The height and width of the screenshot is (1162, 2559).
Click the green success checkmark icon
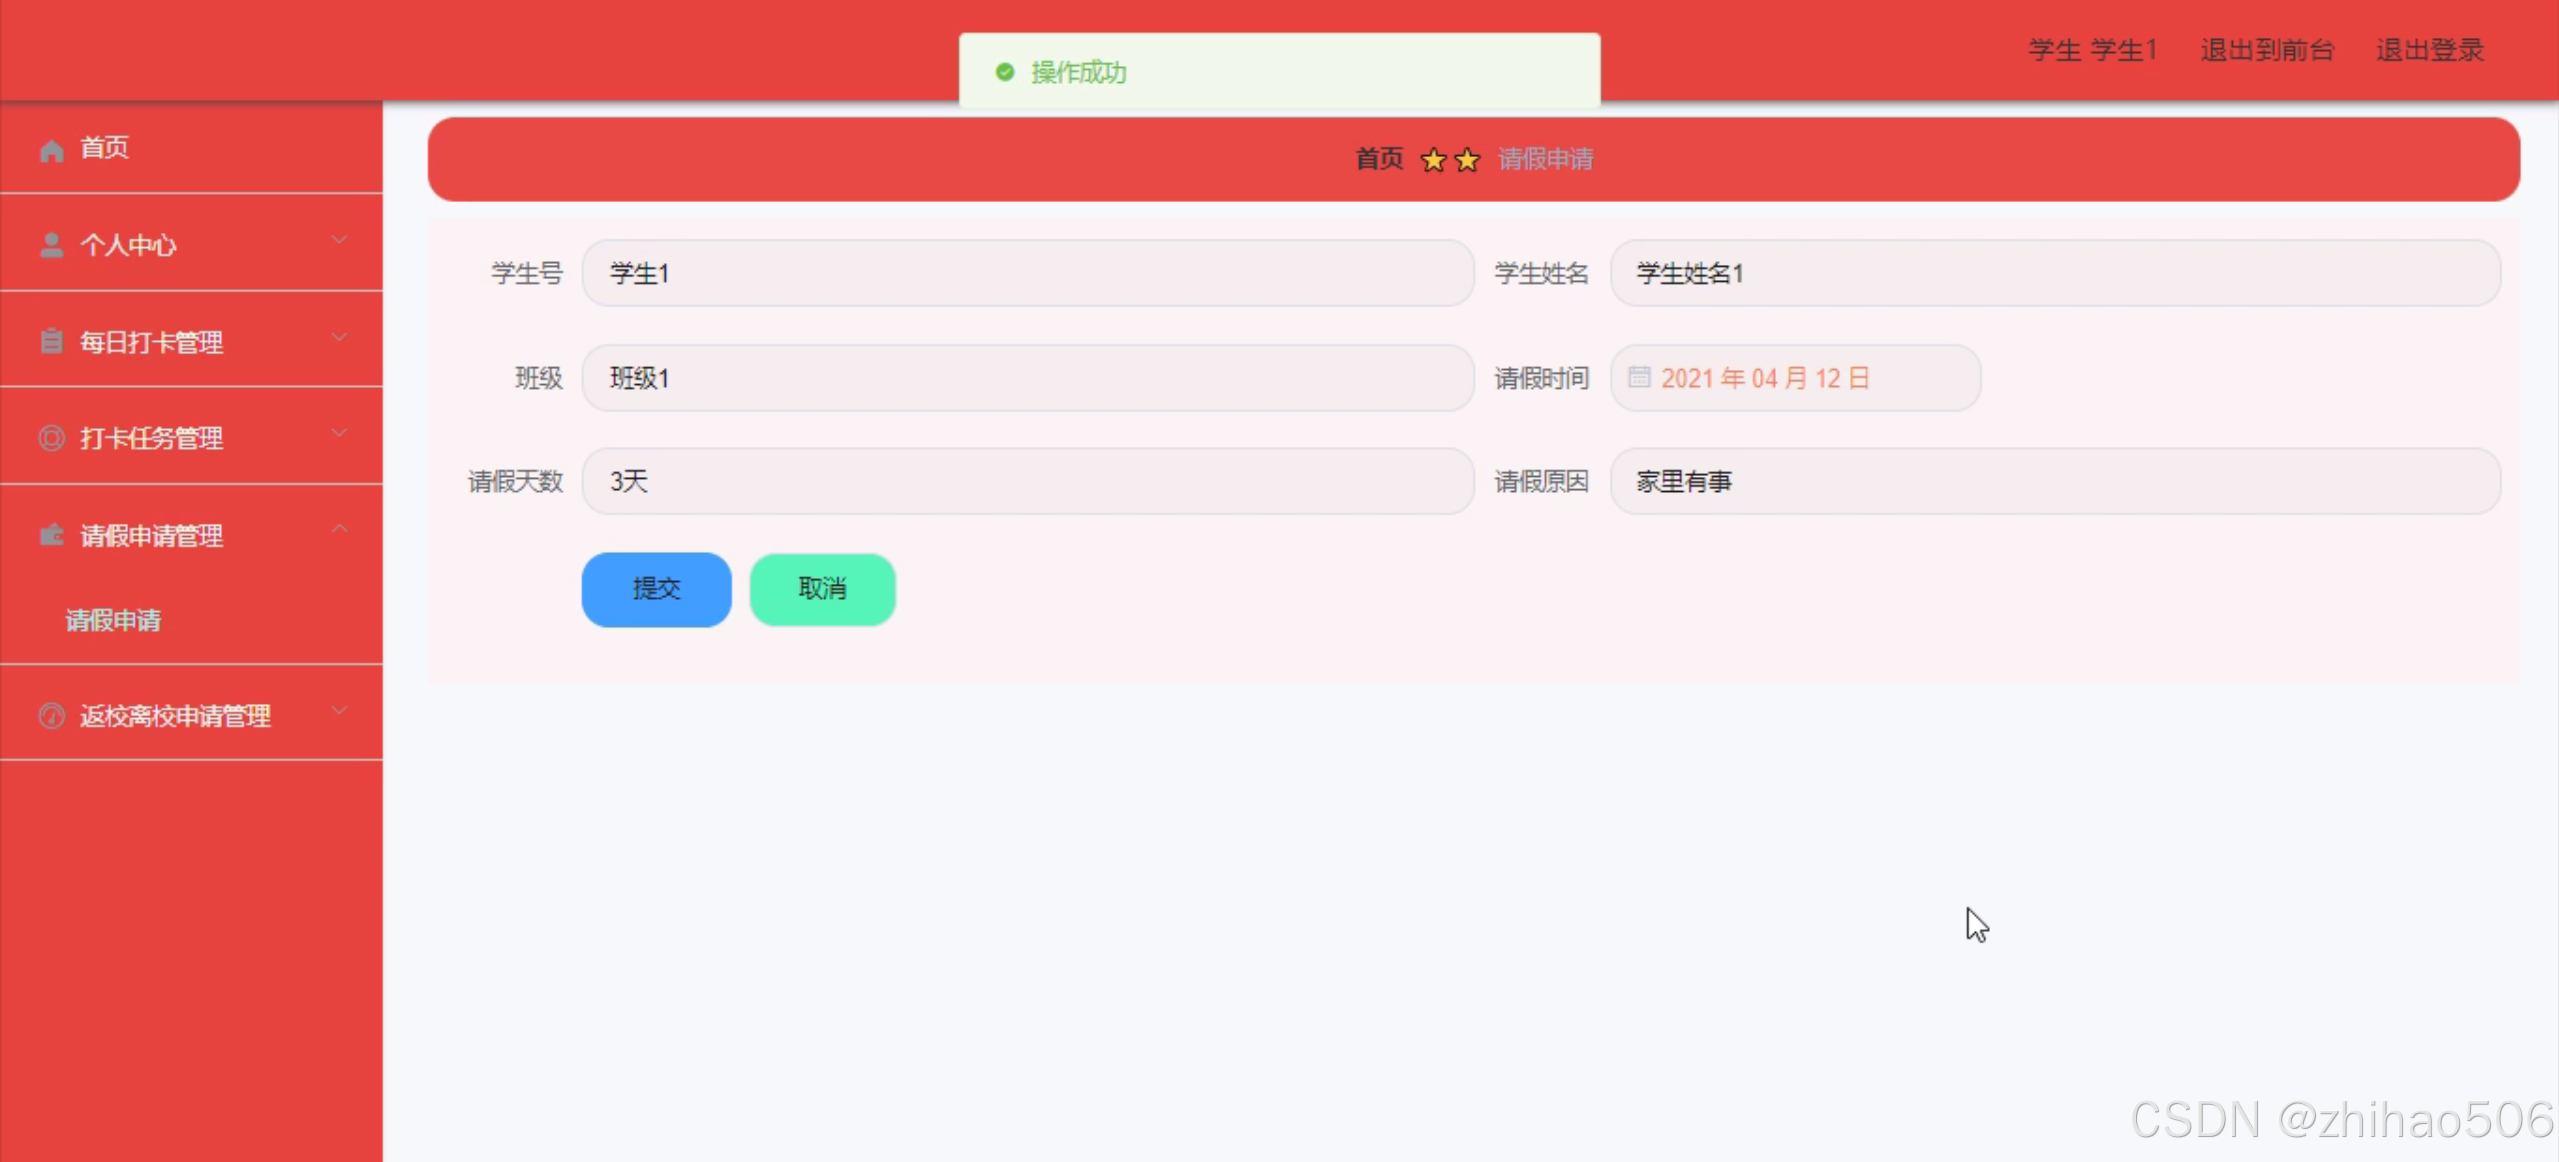pos(1005,72)
